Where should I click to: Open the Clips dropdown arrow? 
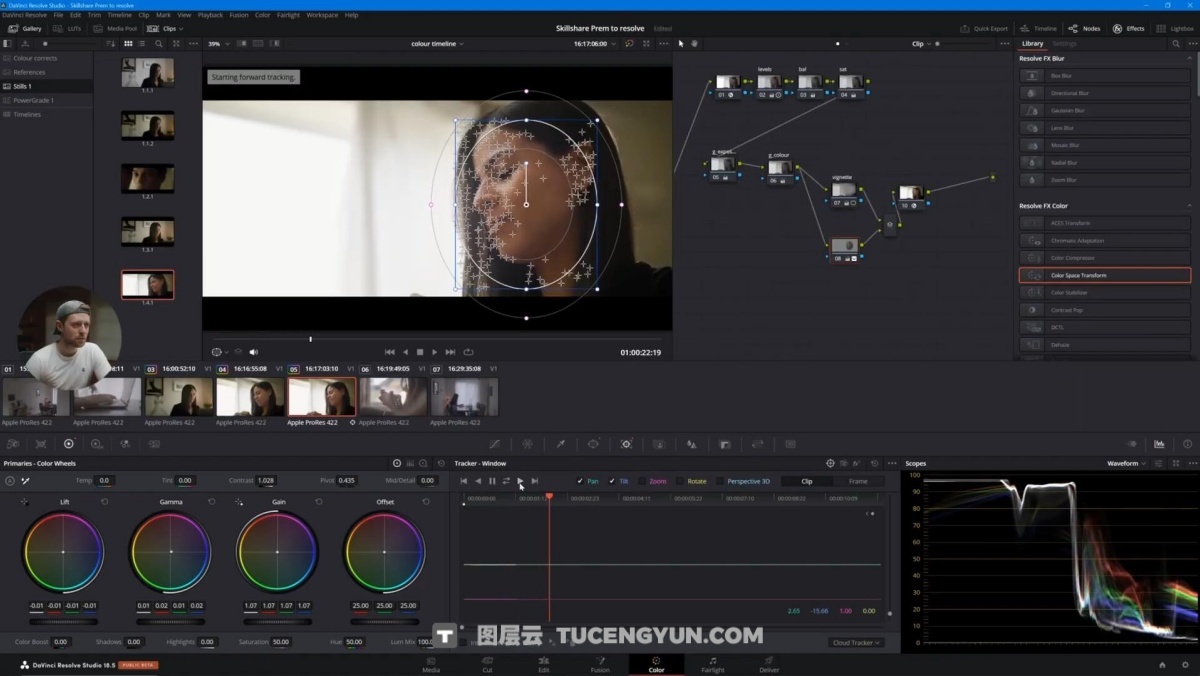(180, 29)
